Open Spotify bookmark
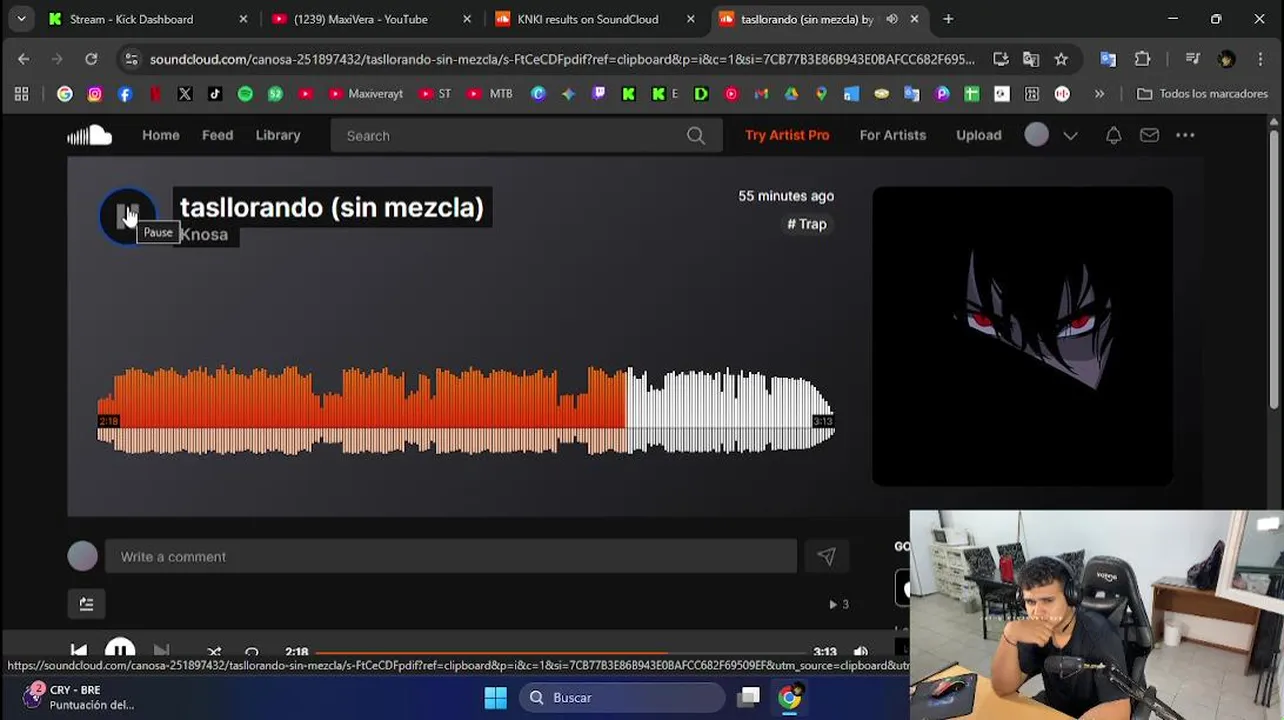The image size is (1284, 720). (245, 94)
